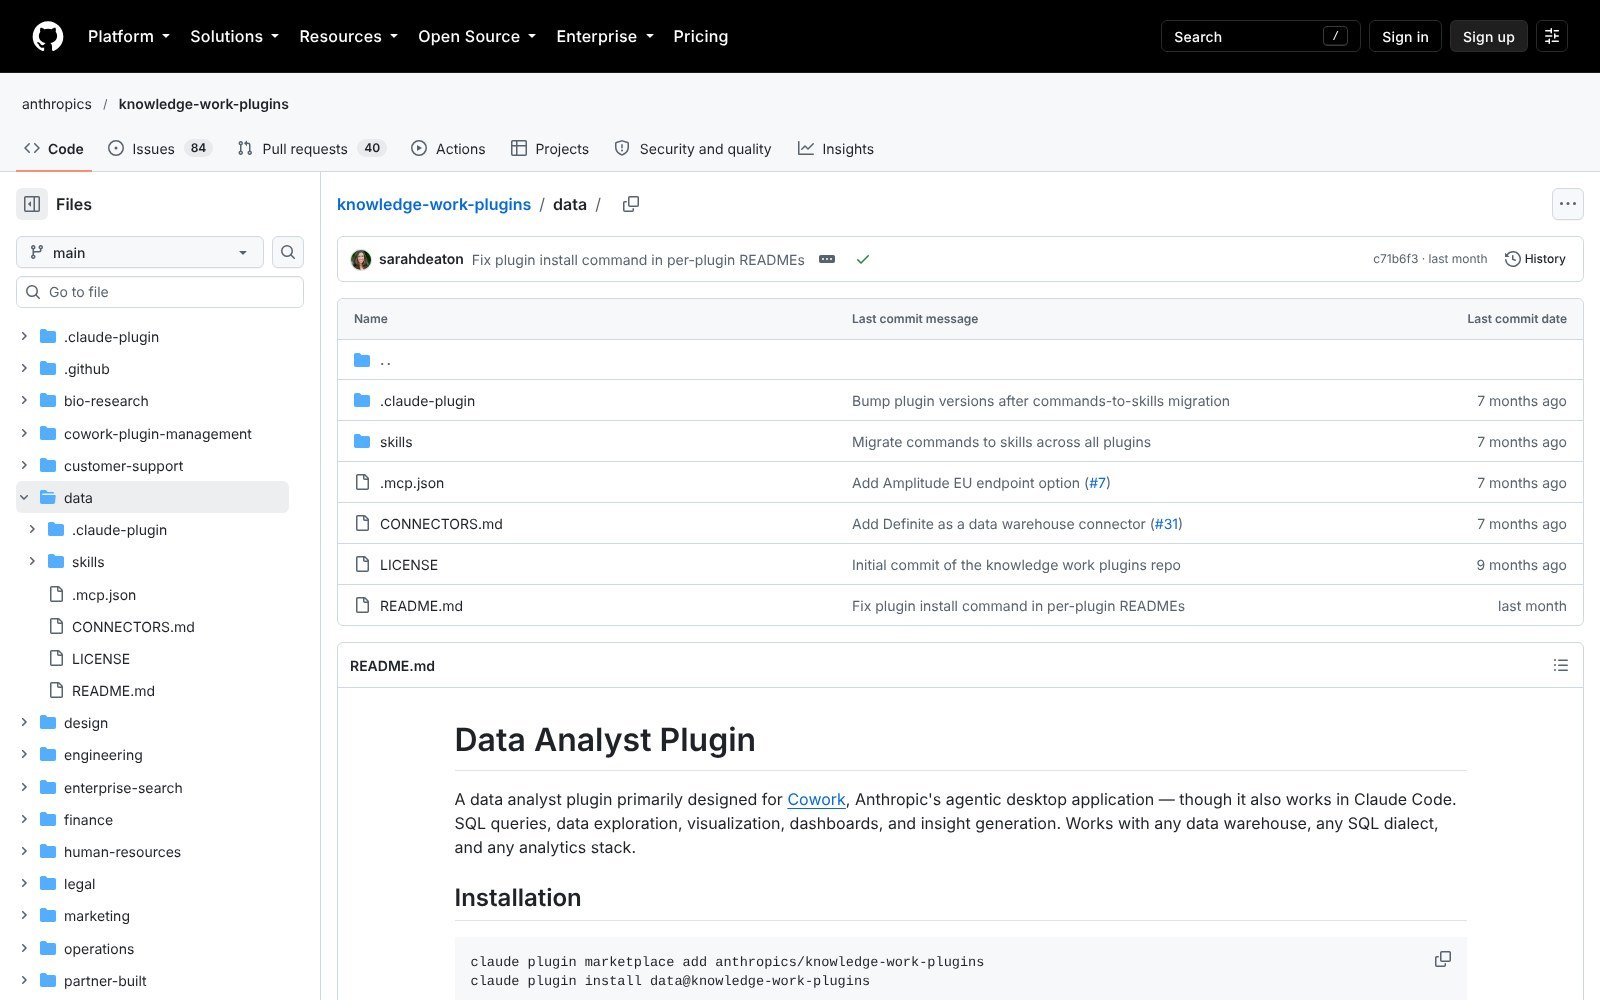Copy the installation commands to clipboard
1600x1000 pixels.
pyautogui.click(x=1442, y=959)
